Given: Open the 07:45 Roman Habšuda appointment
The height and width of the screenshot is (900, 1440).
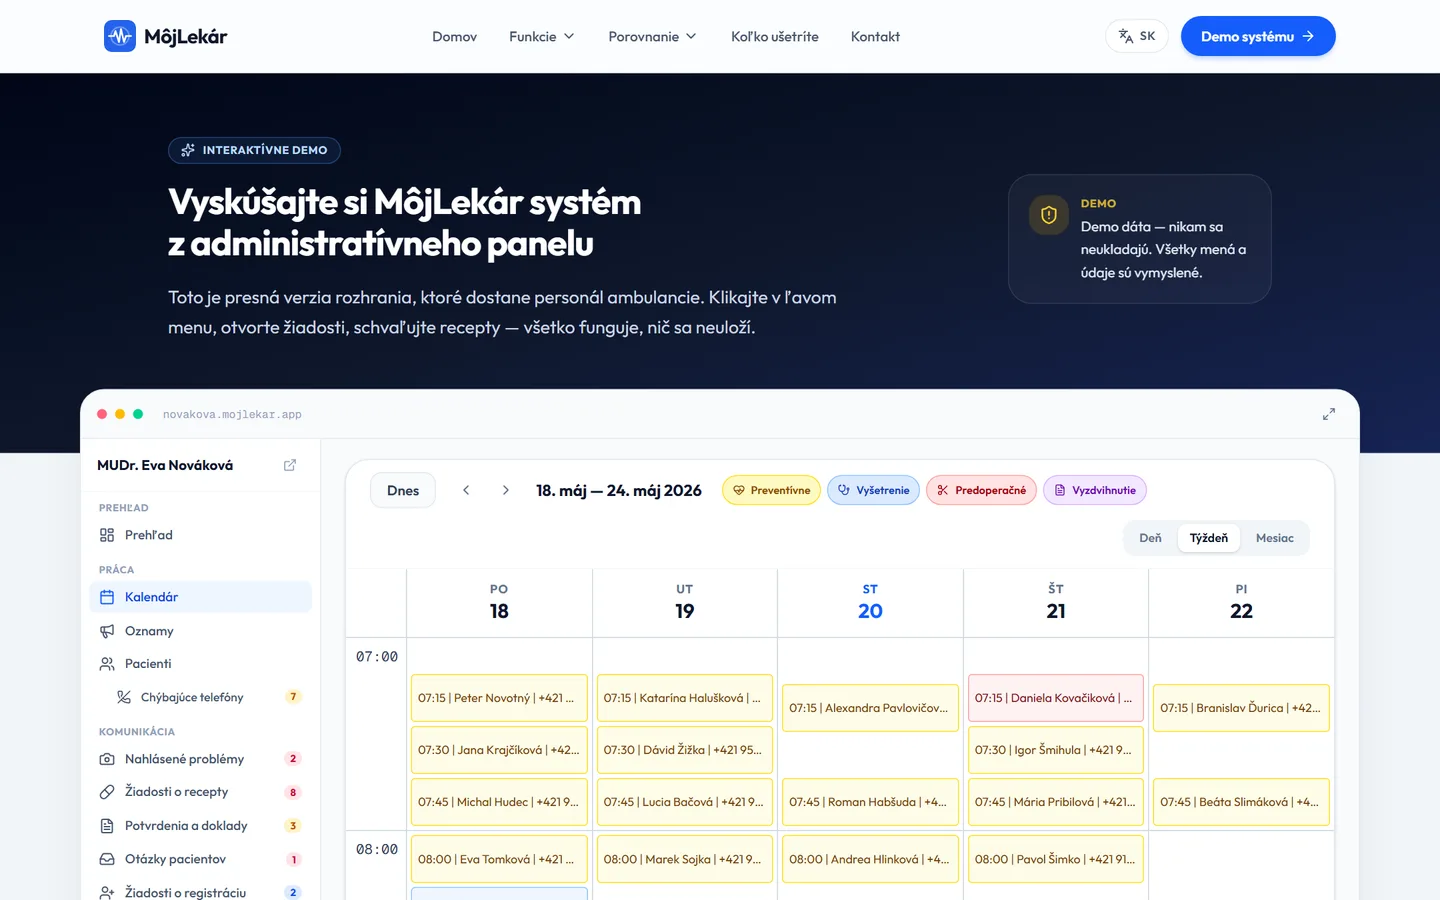Looking at the screenshot, I should pos(871,802).
